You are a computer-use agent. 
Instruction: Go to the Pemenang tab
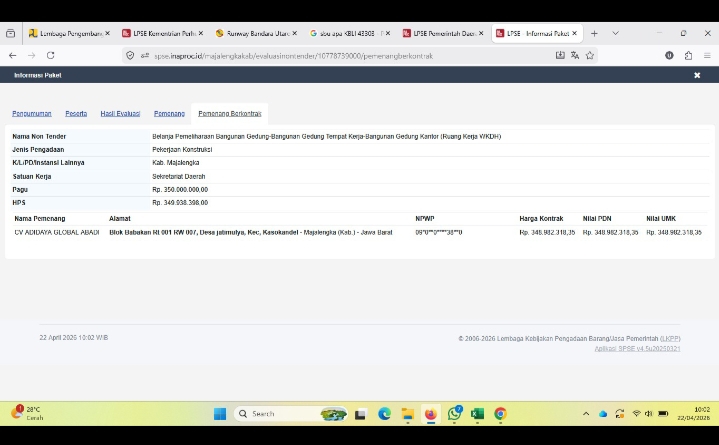(169, 114)
